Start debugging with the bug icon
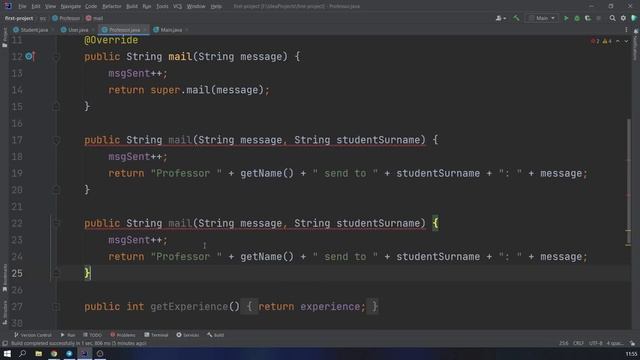 tap(577, 18)
